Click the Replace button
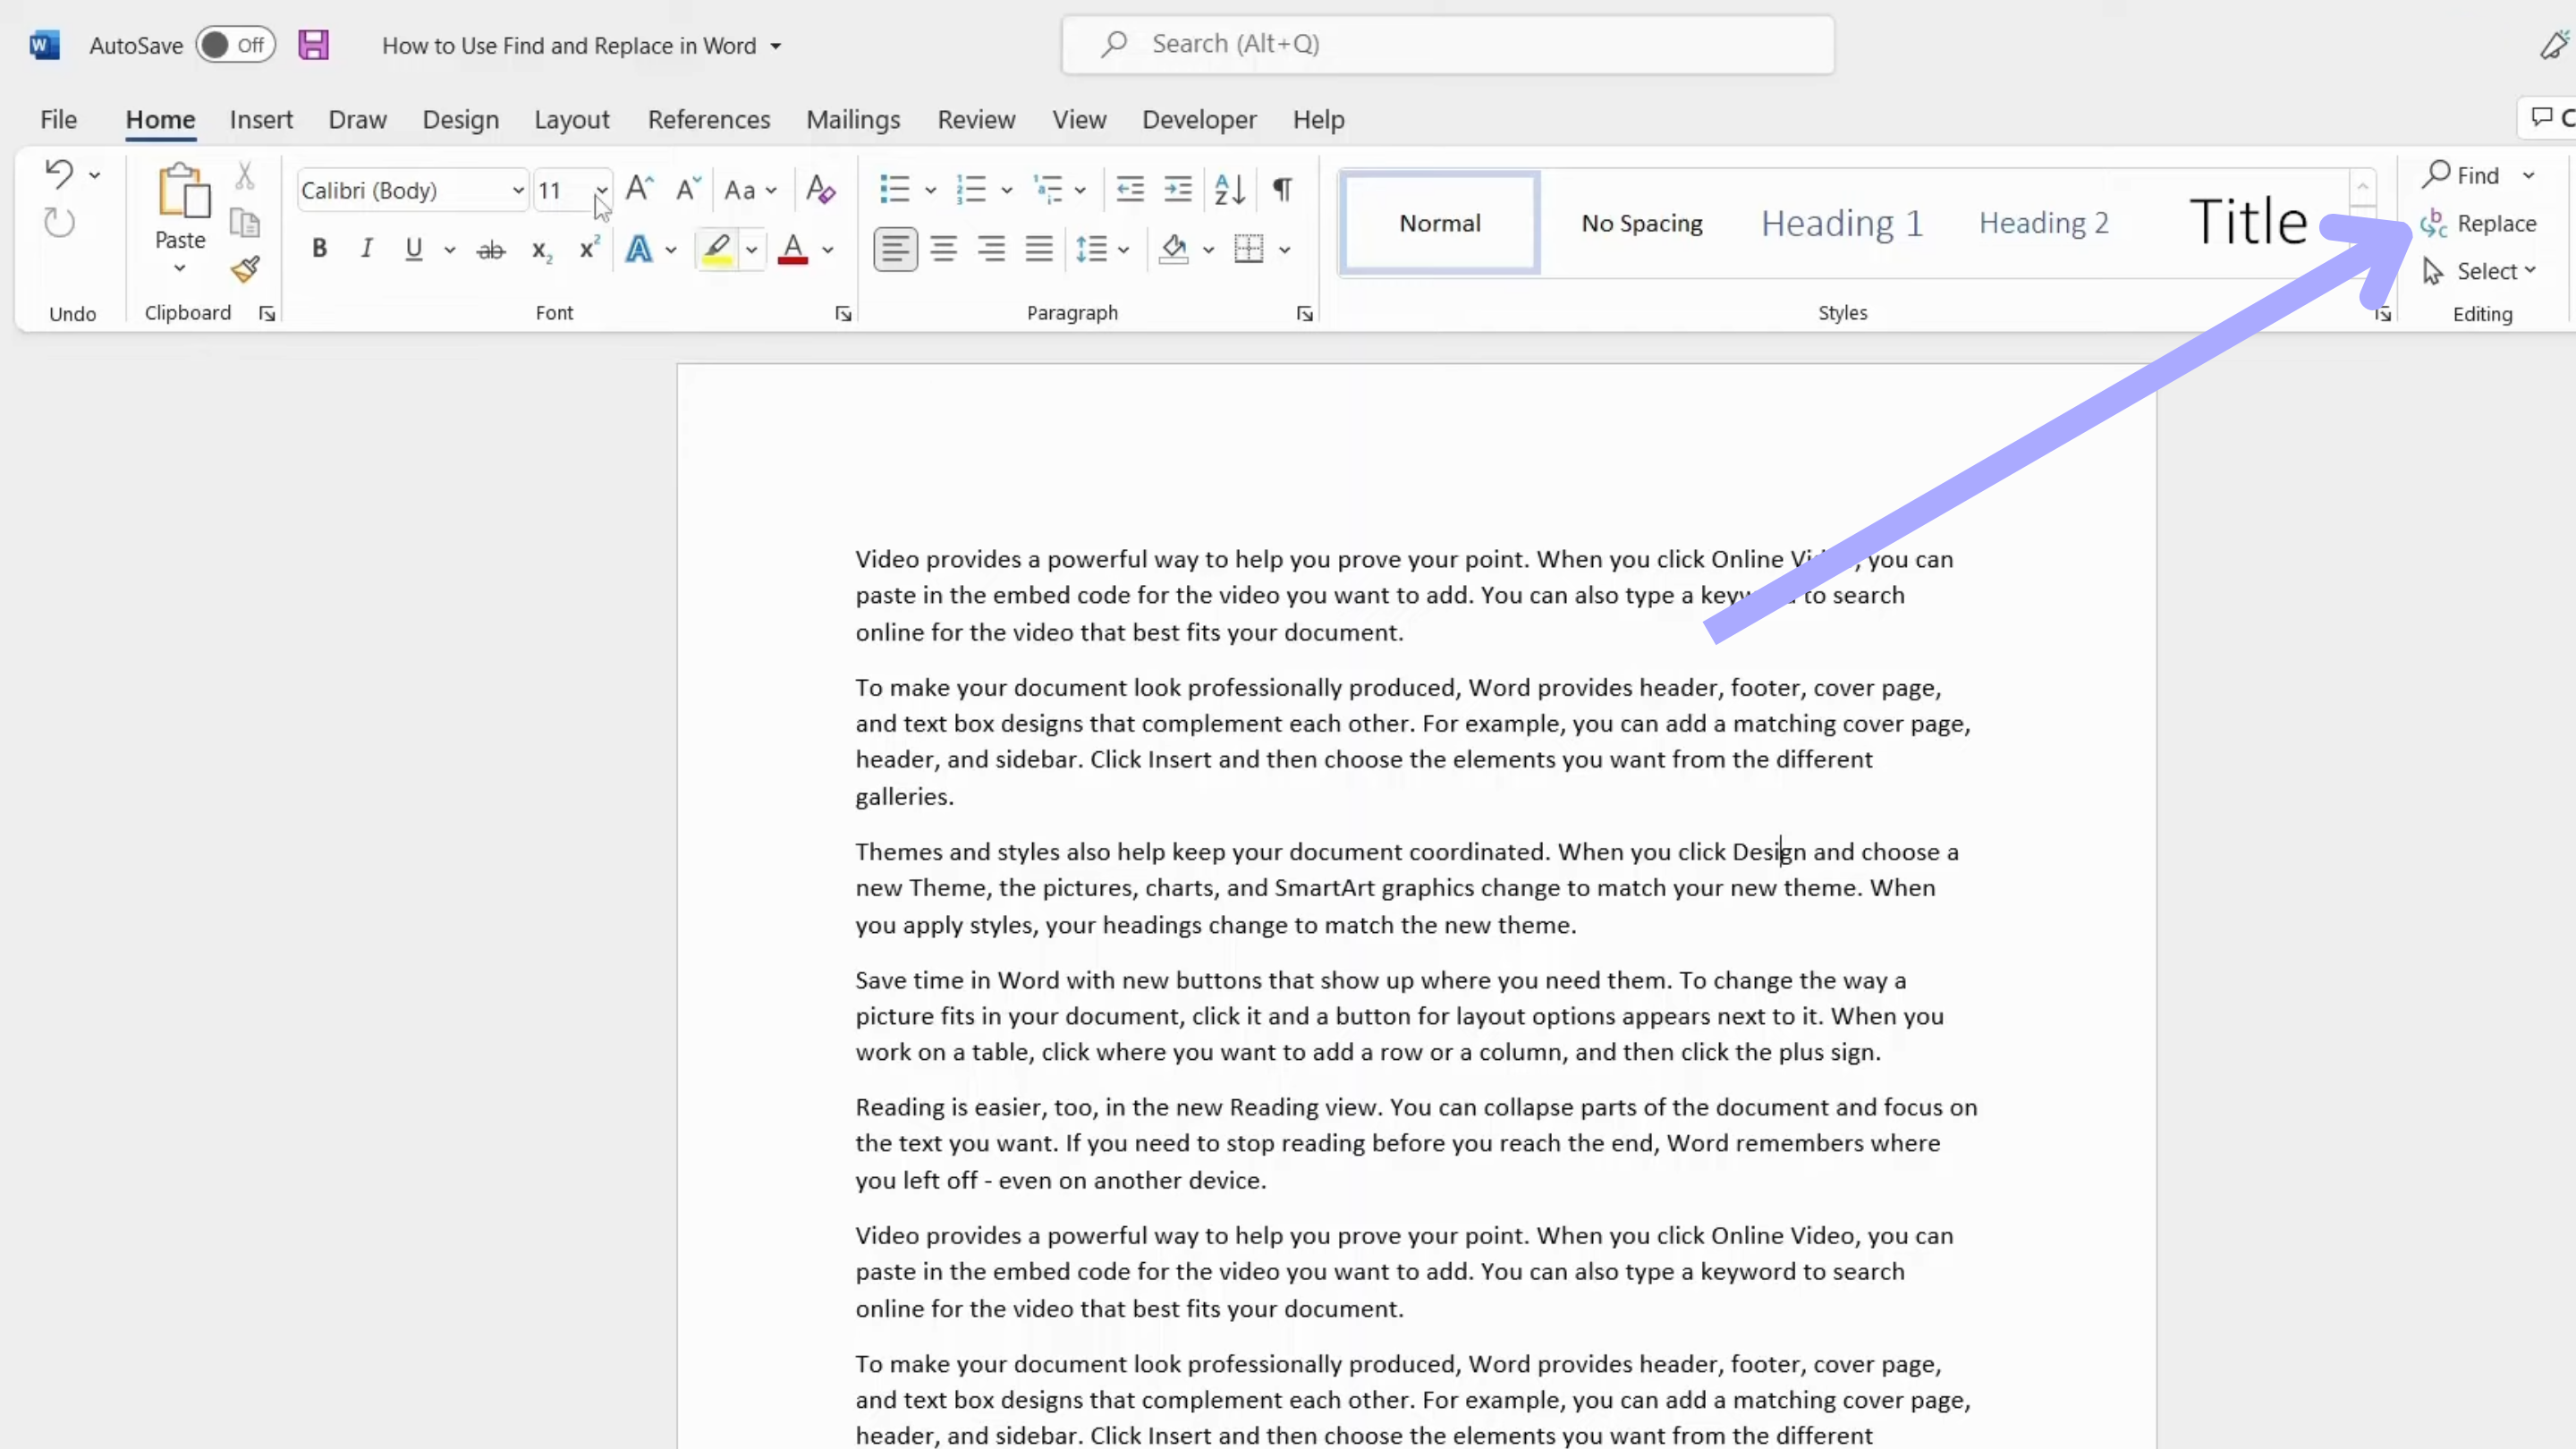Screen dimensions: 2576x1449 (x=2479, y=223)
